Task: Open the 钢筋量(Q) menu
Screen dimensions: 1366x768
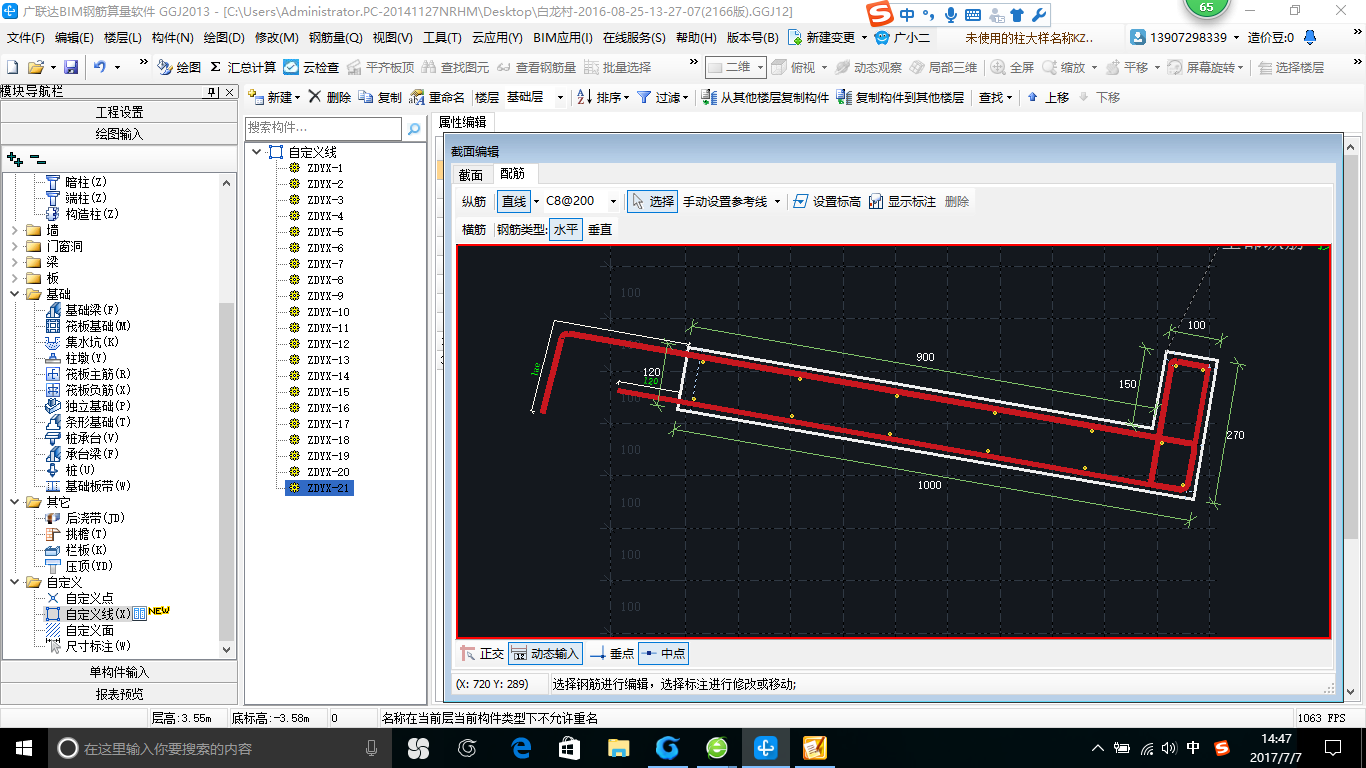Action: point(335,38)
